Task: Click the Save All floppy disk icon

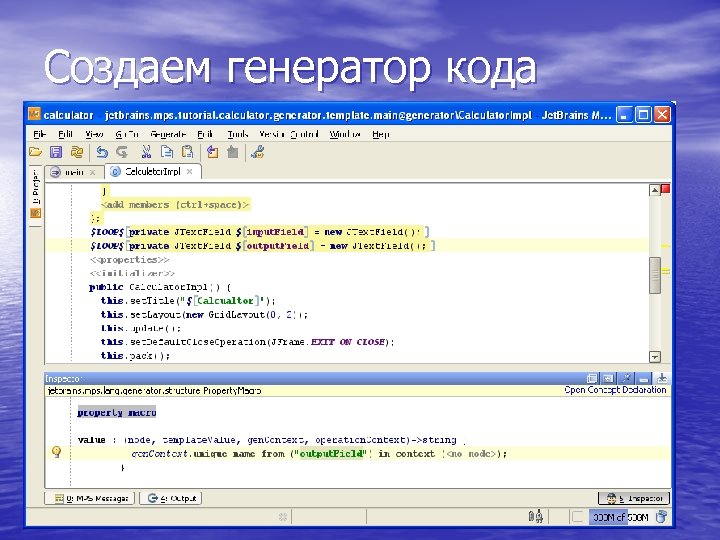Action: coord(56,152)
